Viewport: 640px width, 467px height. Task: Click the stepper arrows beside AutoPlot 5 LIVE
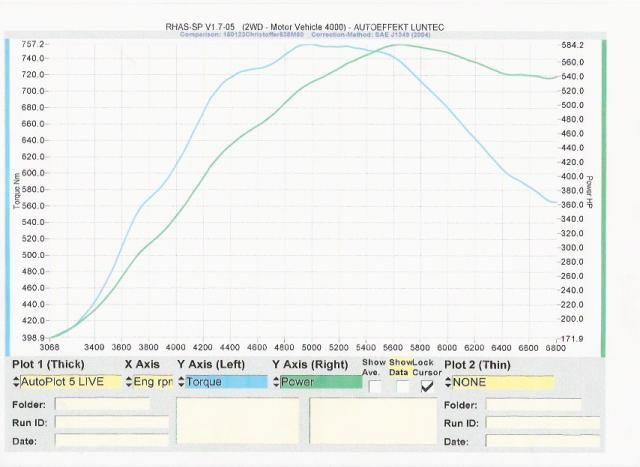14,382
